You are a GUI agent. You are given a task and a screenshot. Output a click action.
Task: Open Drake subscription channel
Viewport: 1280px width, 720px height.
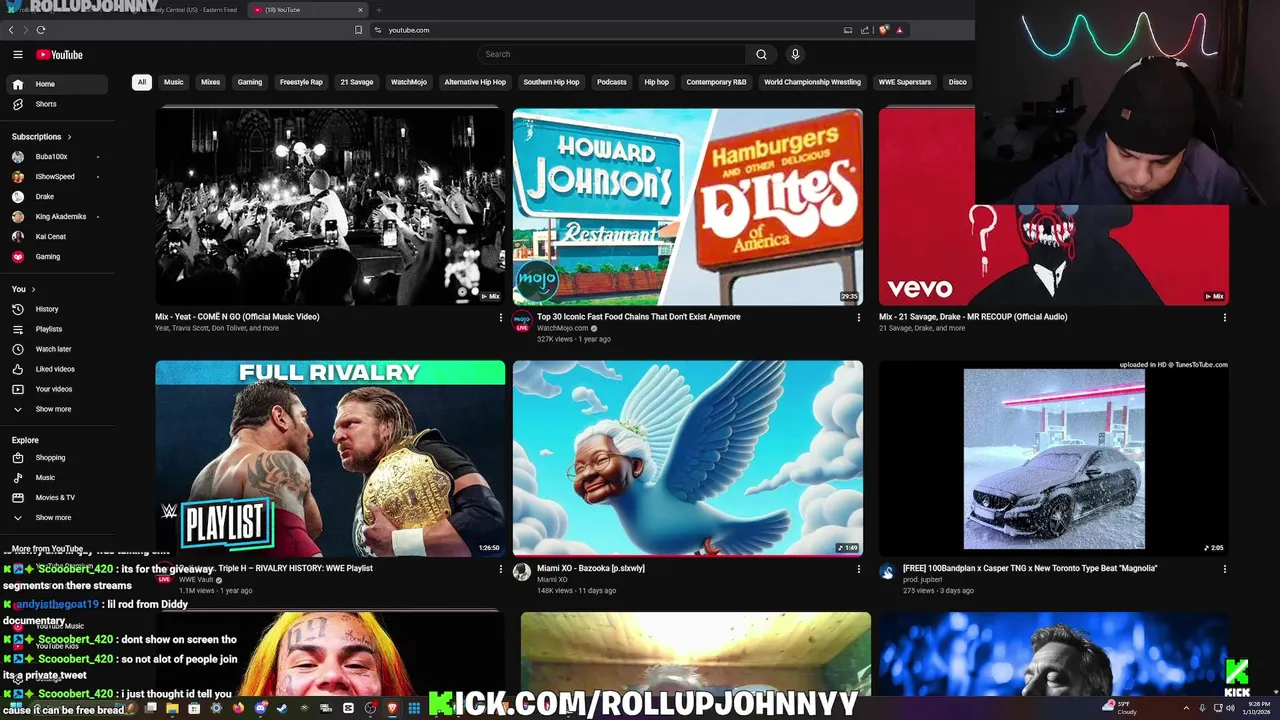coord(58,197)
